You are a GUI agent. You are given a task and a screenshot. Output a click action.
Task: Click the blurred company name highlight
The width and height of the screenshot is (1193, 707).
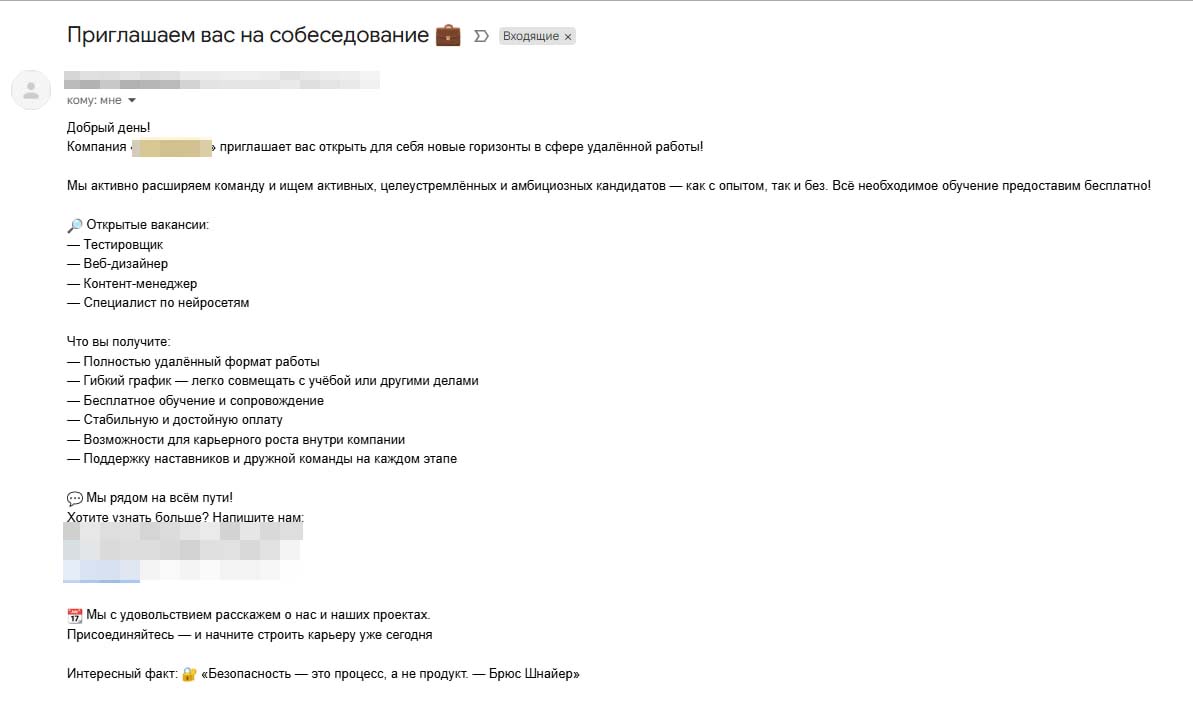pos(172,148)
